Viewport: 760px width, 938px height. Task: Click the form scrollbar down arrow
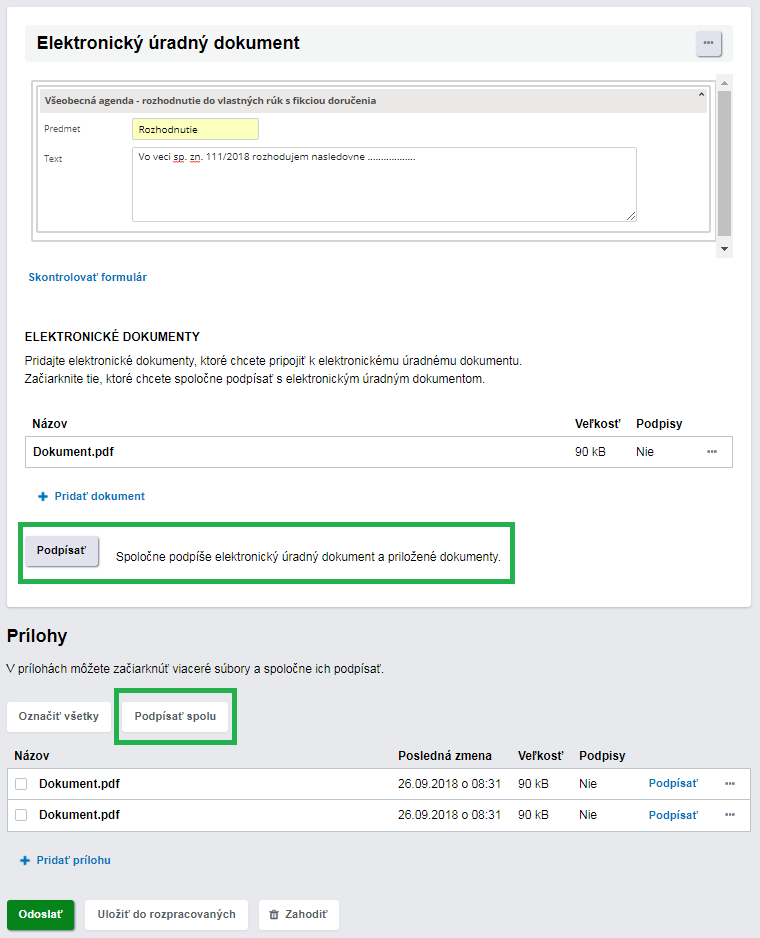pos(724,249)
